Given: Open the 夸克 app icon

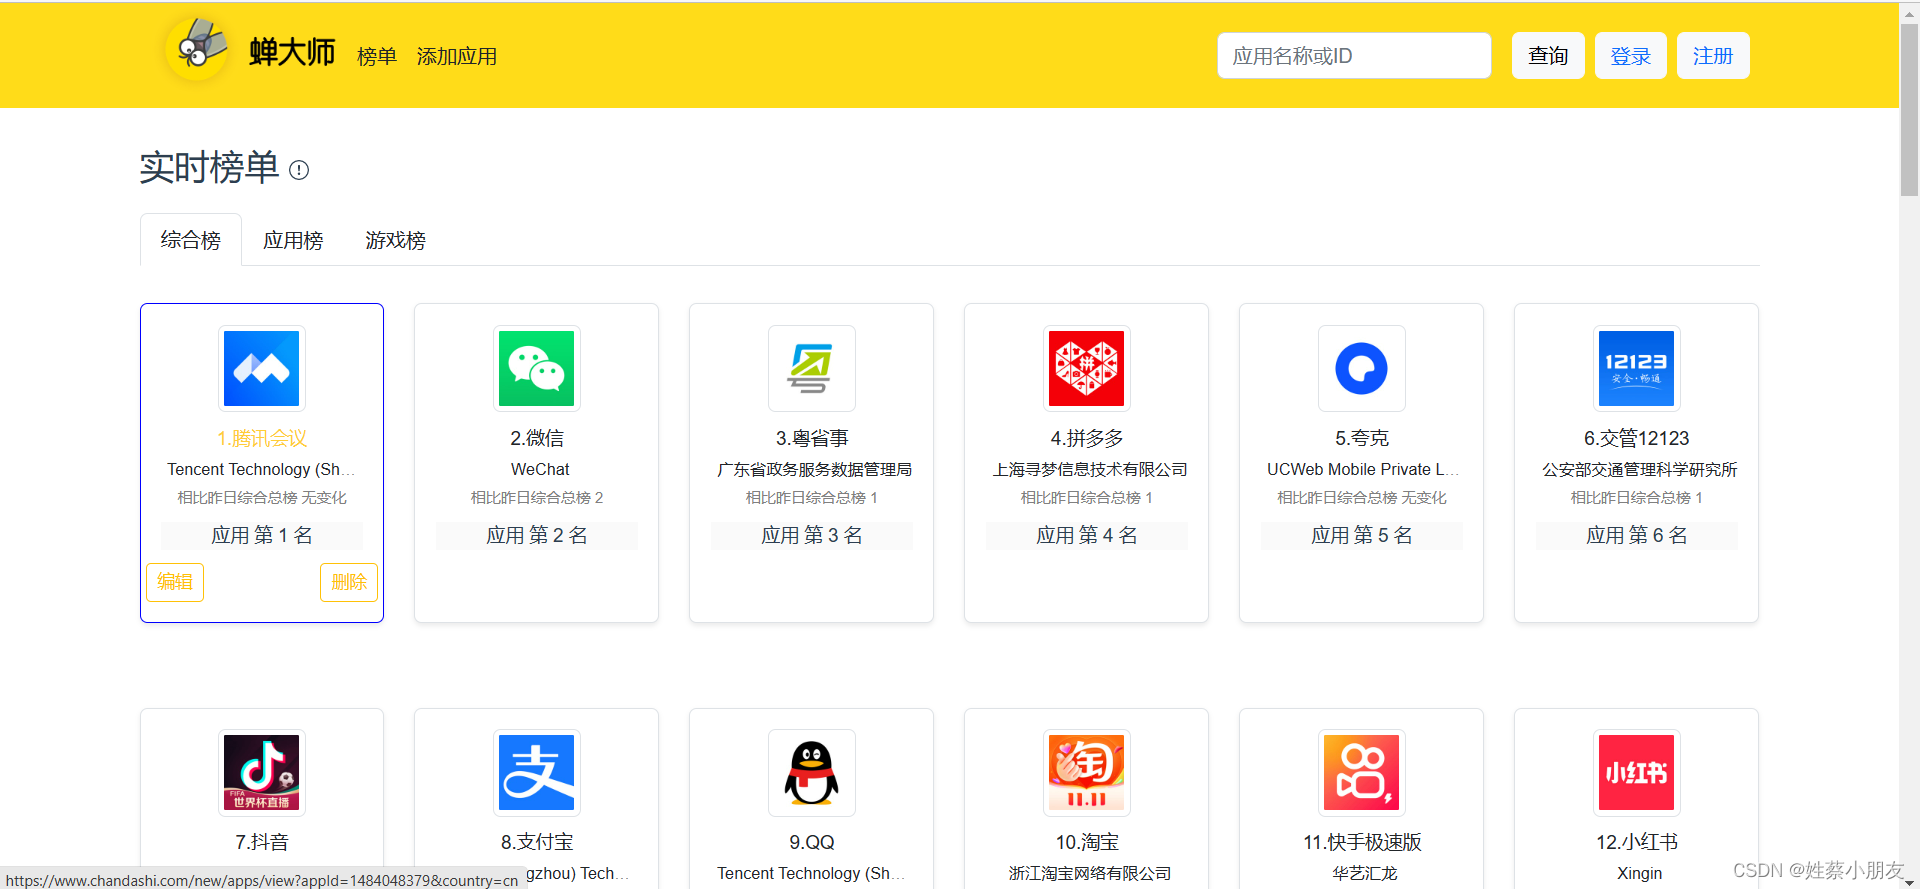Looking at the screenshot, I should click(1362, 368).
